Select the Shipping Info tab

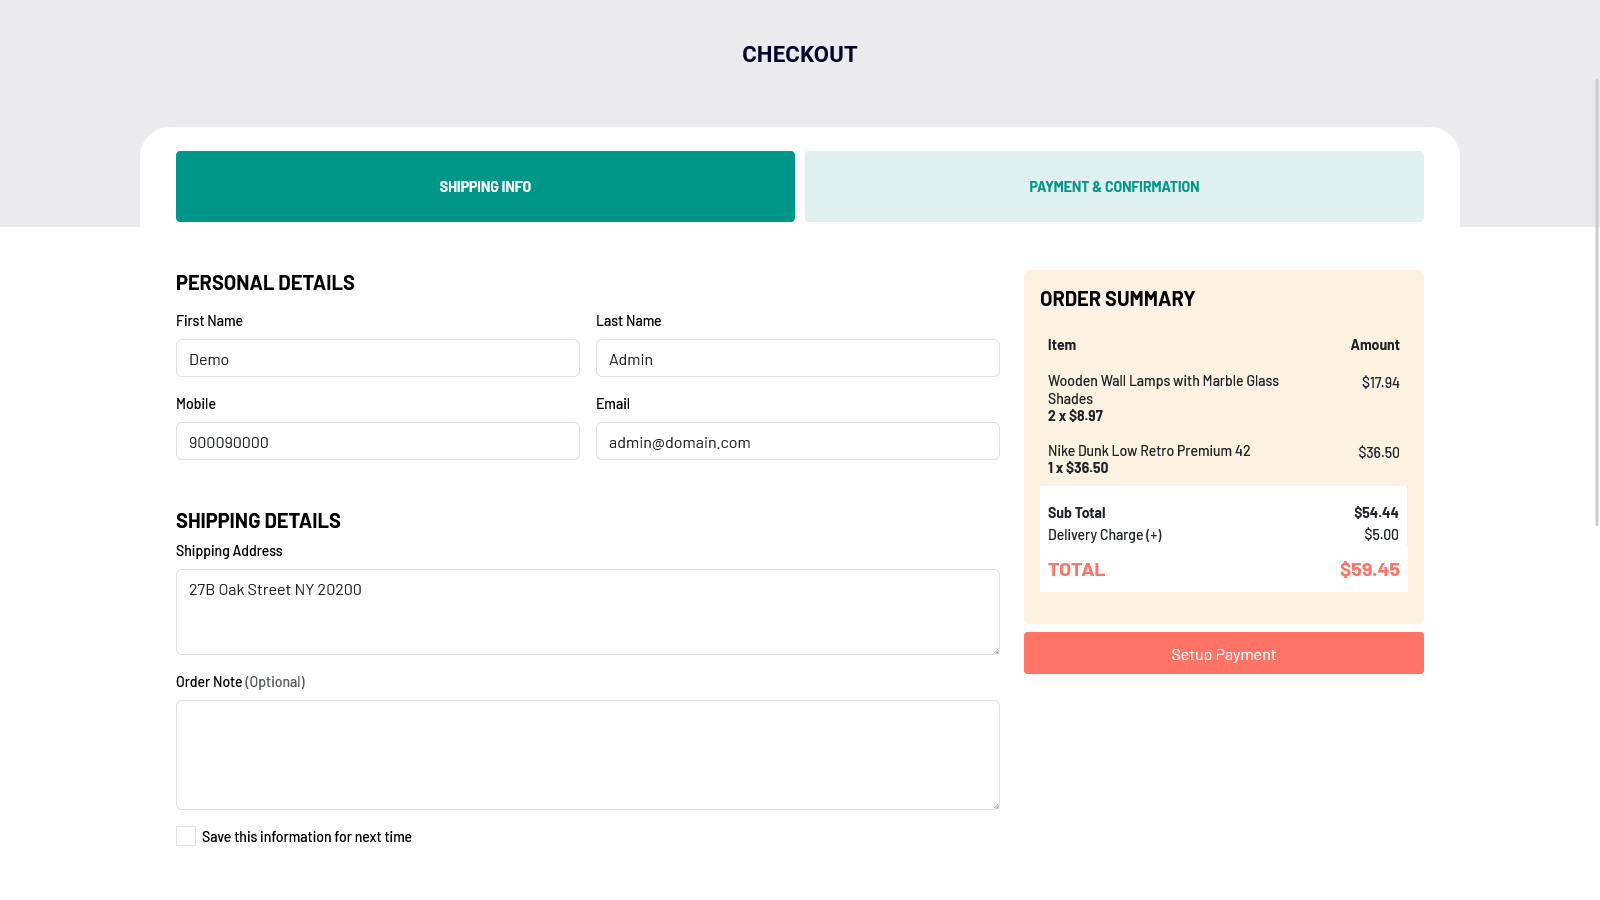click(485, 186)
